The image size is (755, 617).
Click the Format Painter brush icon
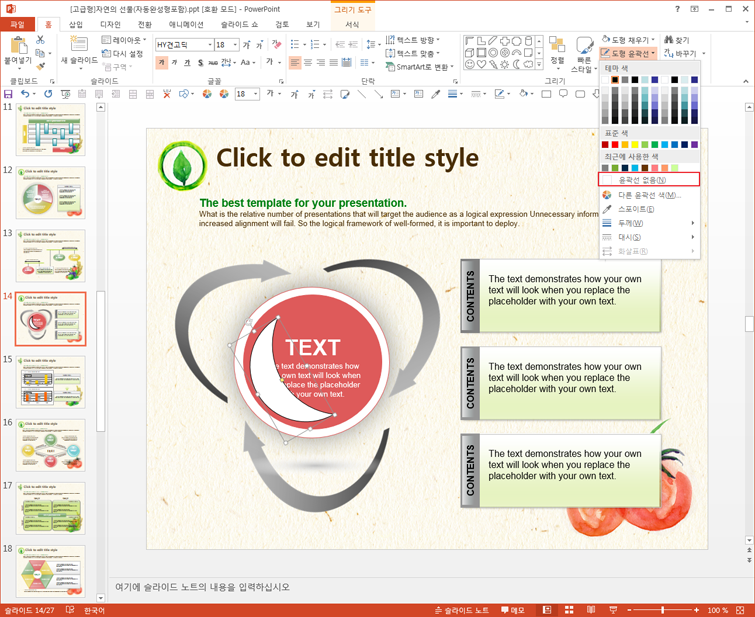pos(40,66)
